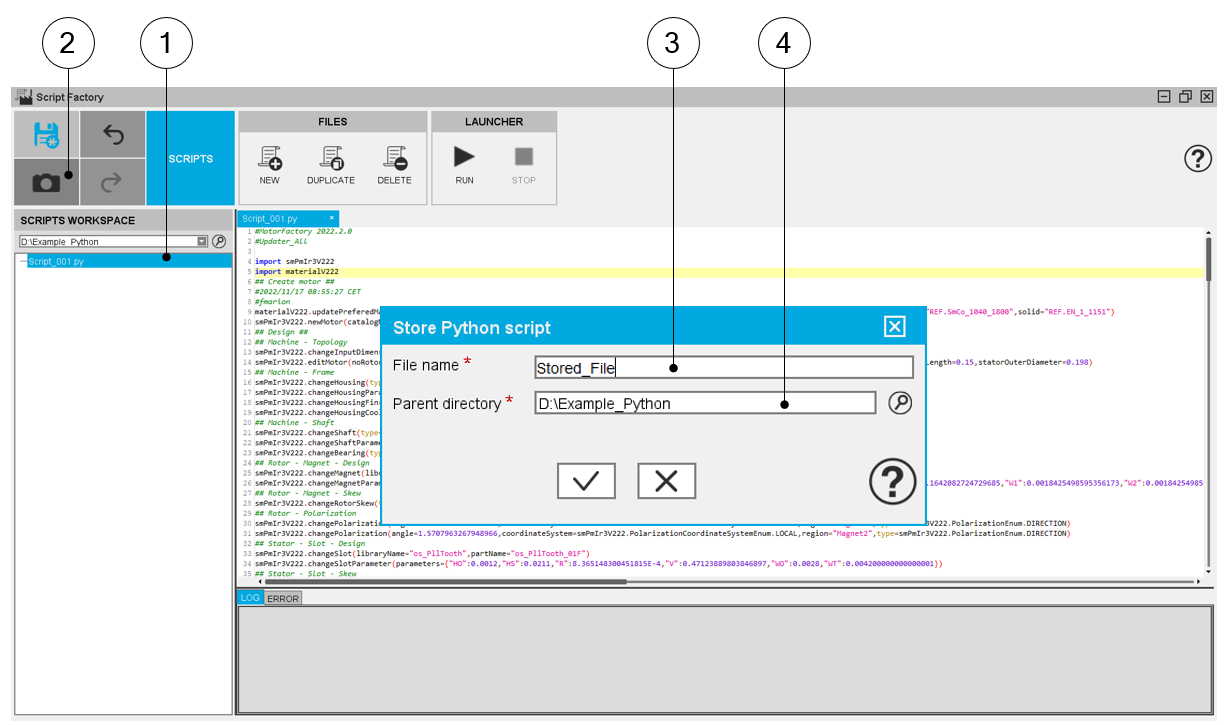The width and height of the screenshot is (1225, 725).
Task: Click the undo arrow icon
Action: 112,135
